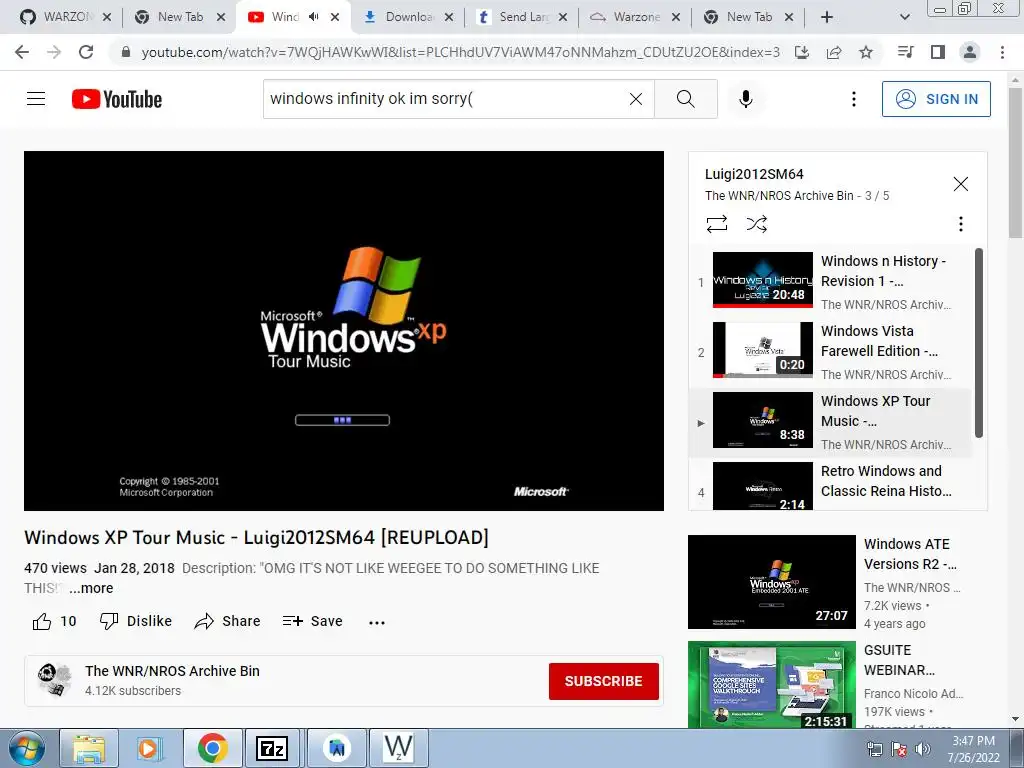
Task: Select Windows XP Tour Music playlist item
Action: click(x=830, y=421)
